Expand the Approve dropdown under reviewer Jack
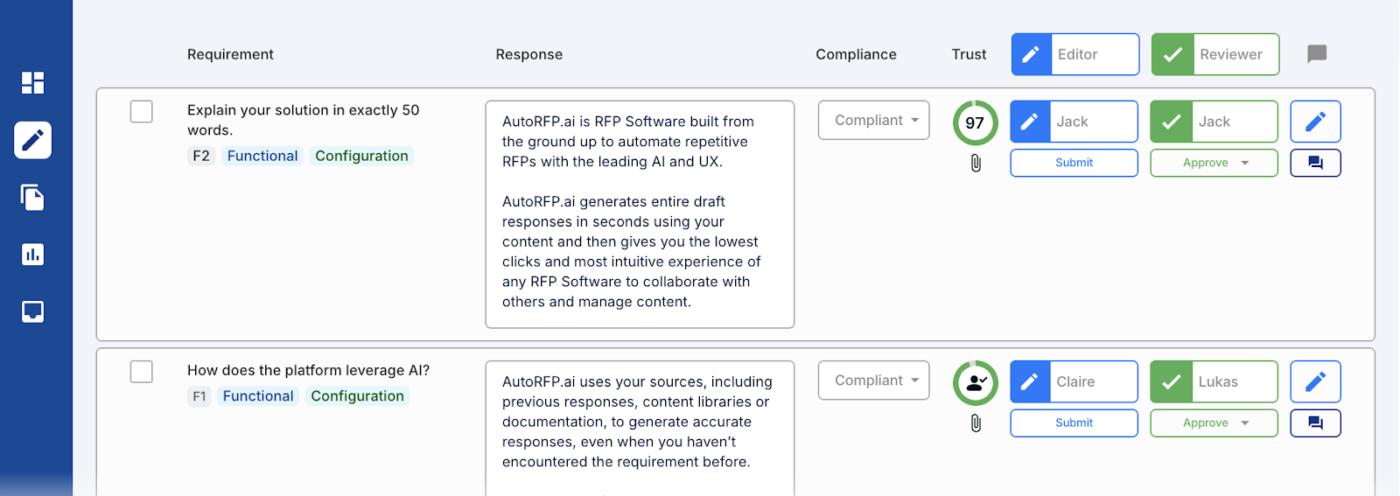 (x=1214, y=163)
